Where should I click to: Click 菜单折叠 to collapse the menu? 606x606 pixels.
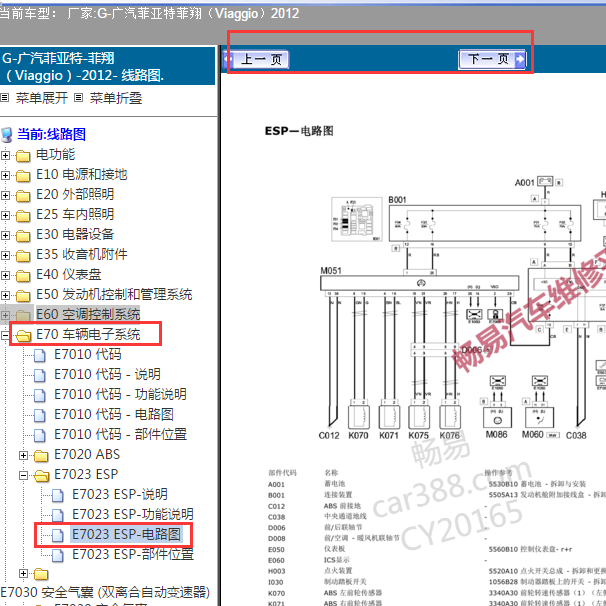[116, 98]
